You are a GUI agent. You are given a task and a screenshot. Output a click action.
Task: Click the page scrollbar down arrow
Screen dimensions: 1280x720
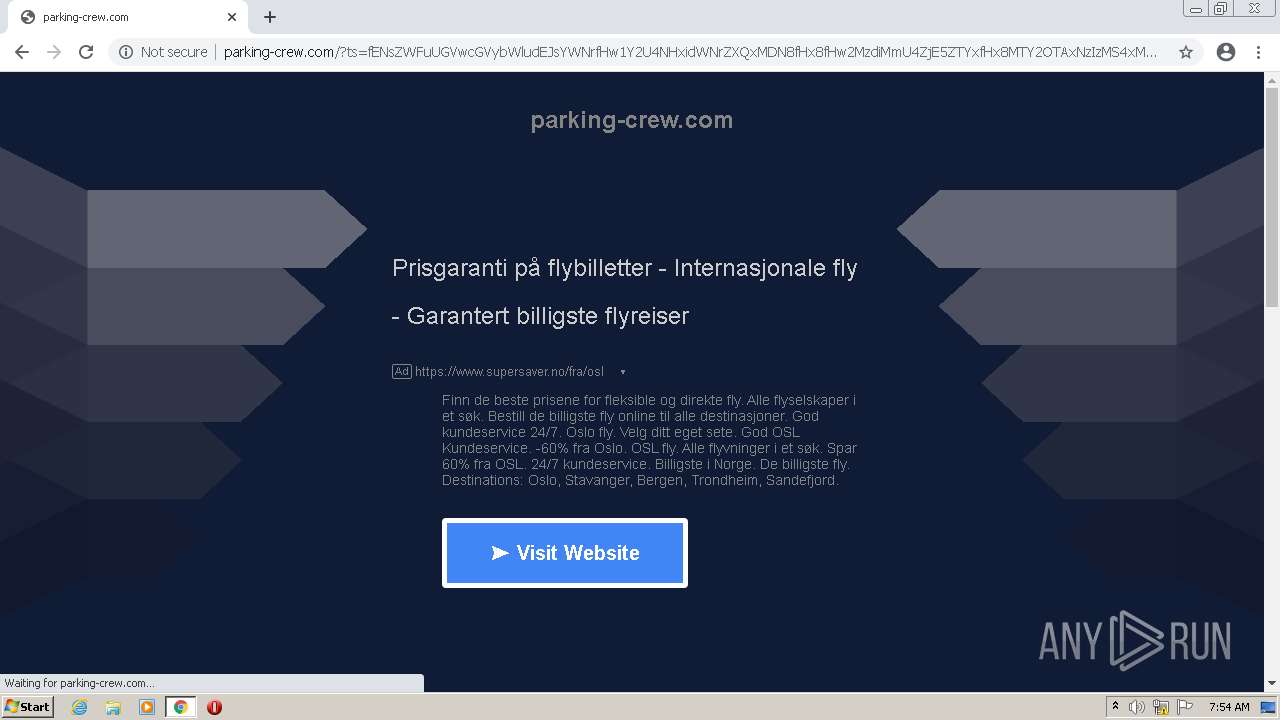1272,684
